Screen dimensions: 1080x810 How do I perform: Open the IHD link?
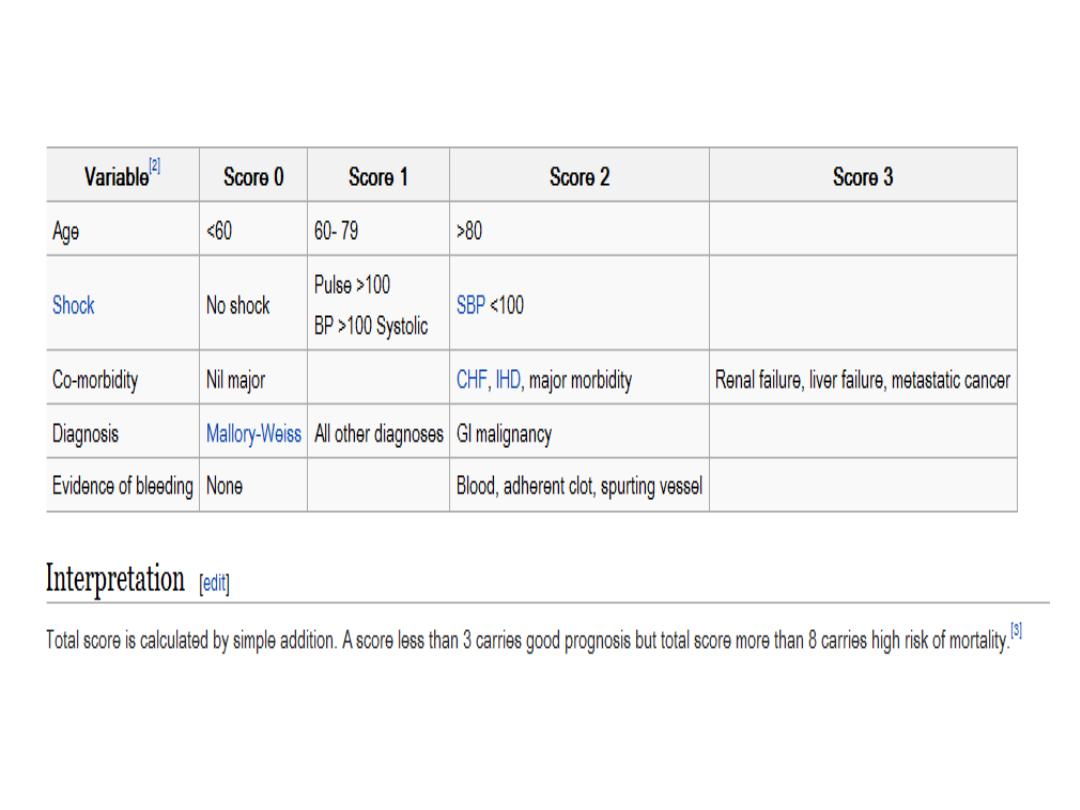[x=507, y=381]
